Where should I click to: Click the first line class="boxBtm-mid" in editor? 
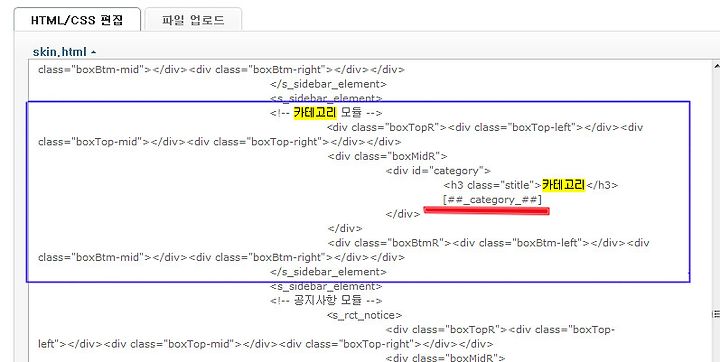(221, 70)
